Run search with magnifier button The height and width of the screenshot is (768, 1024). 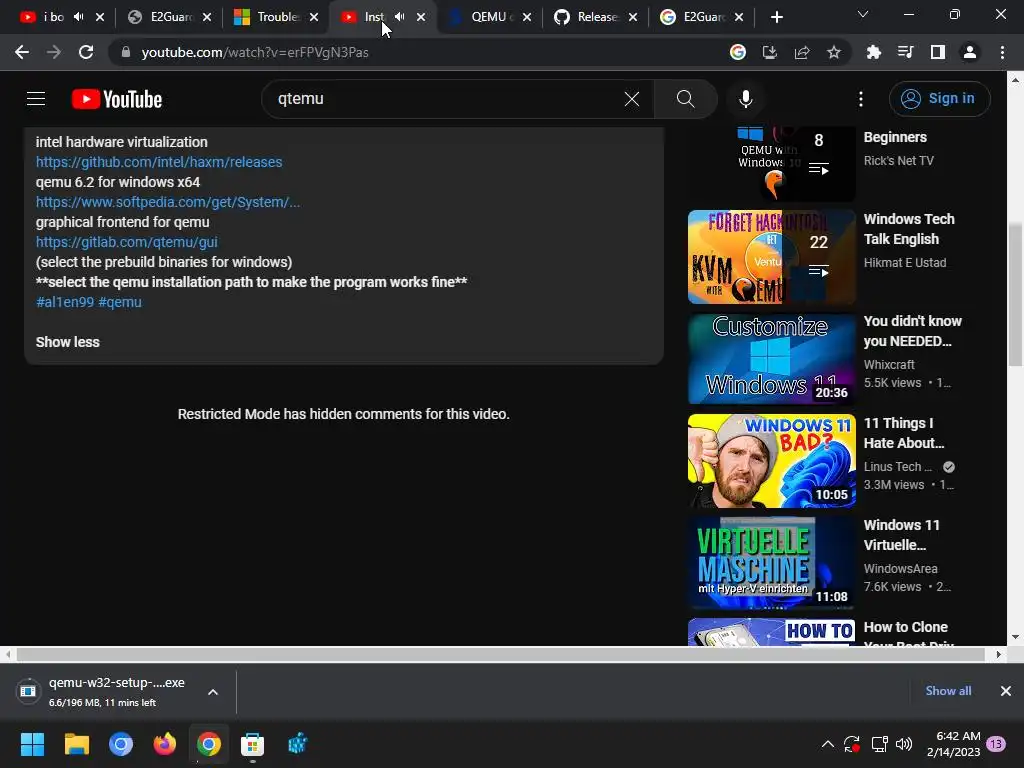[x=685, y=99]
